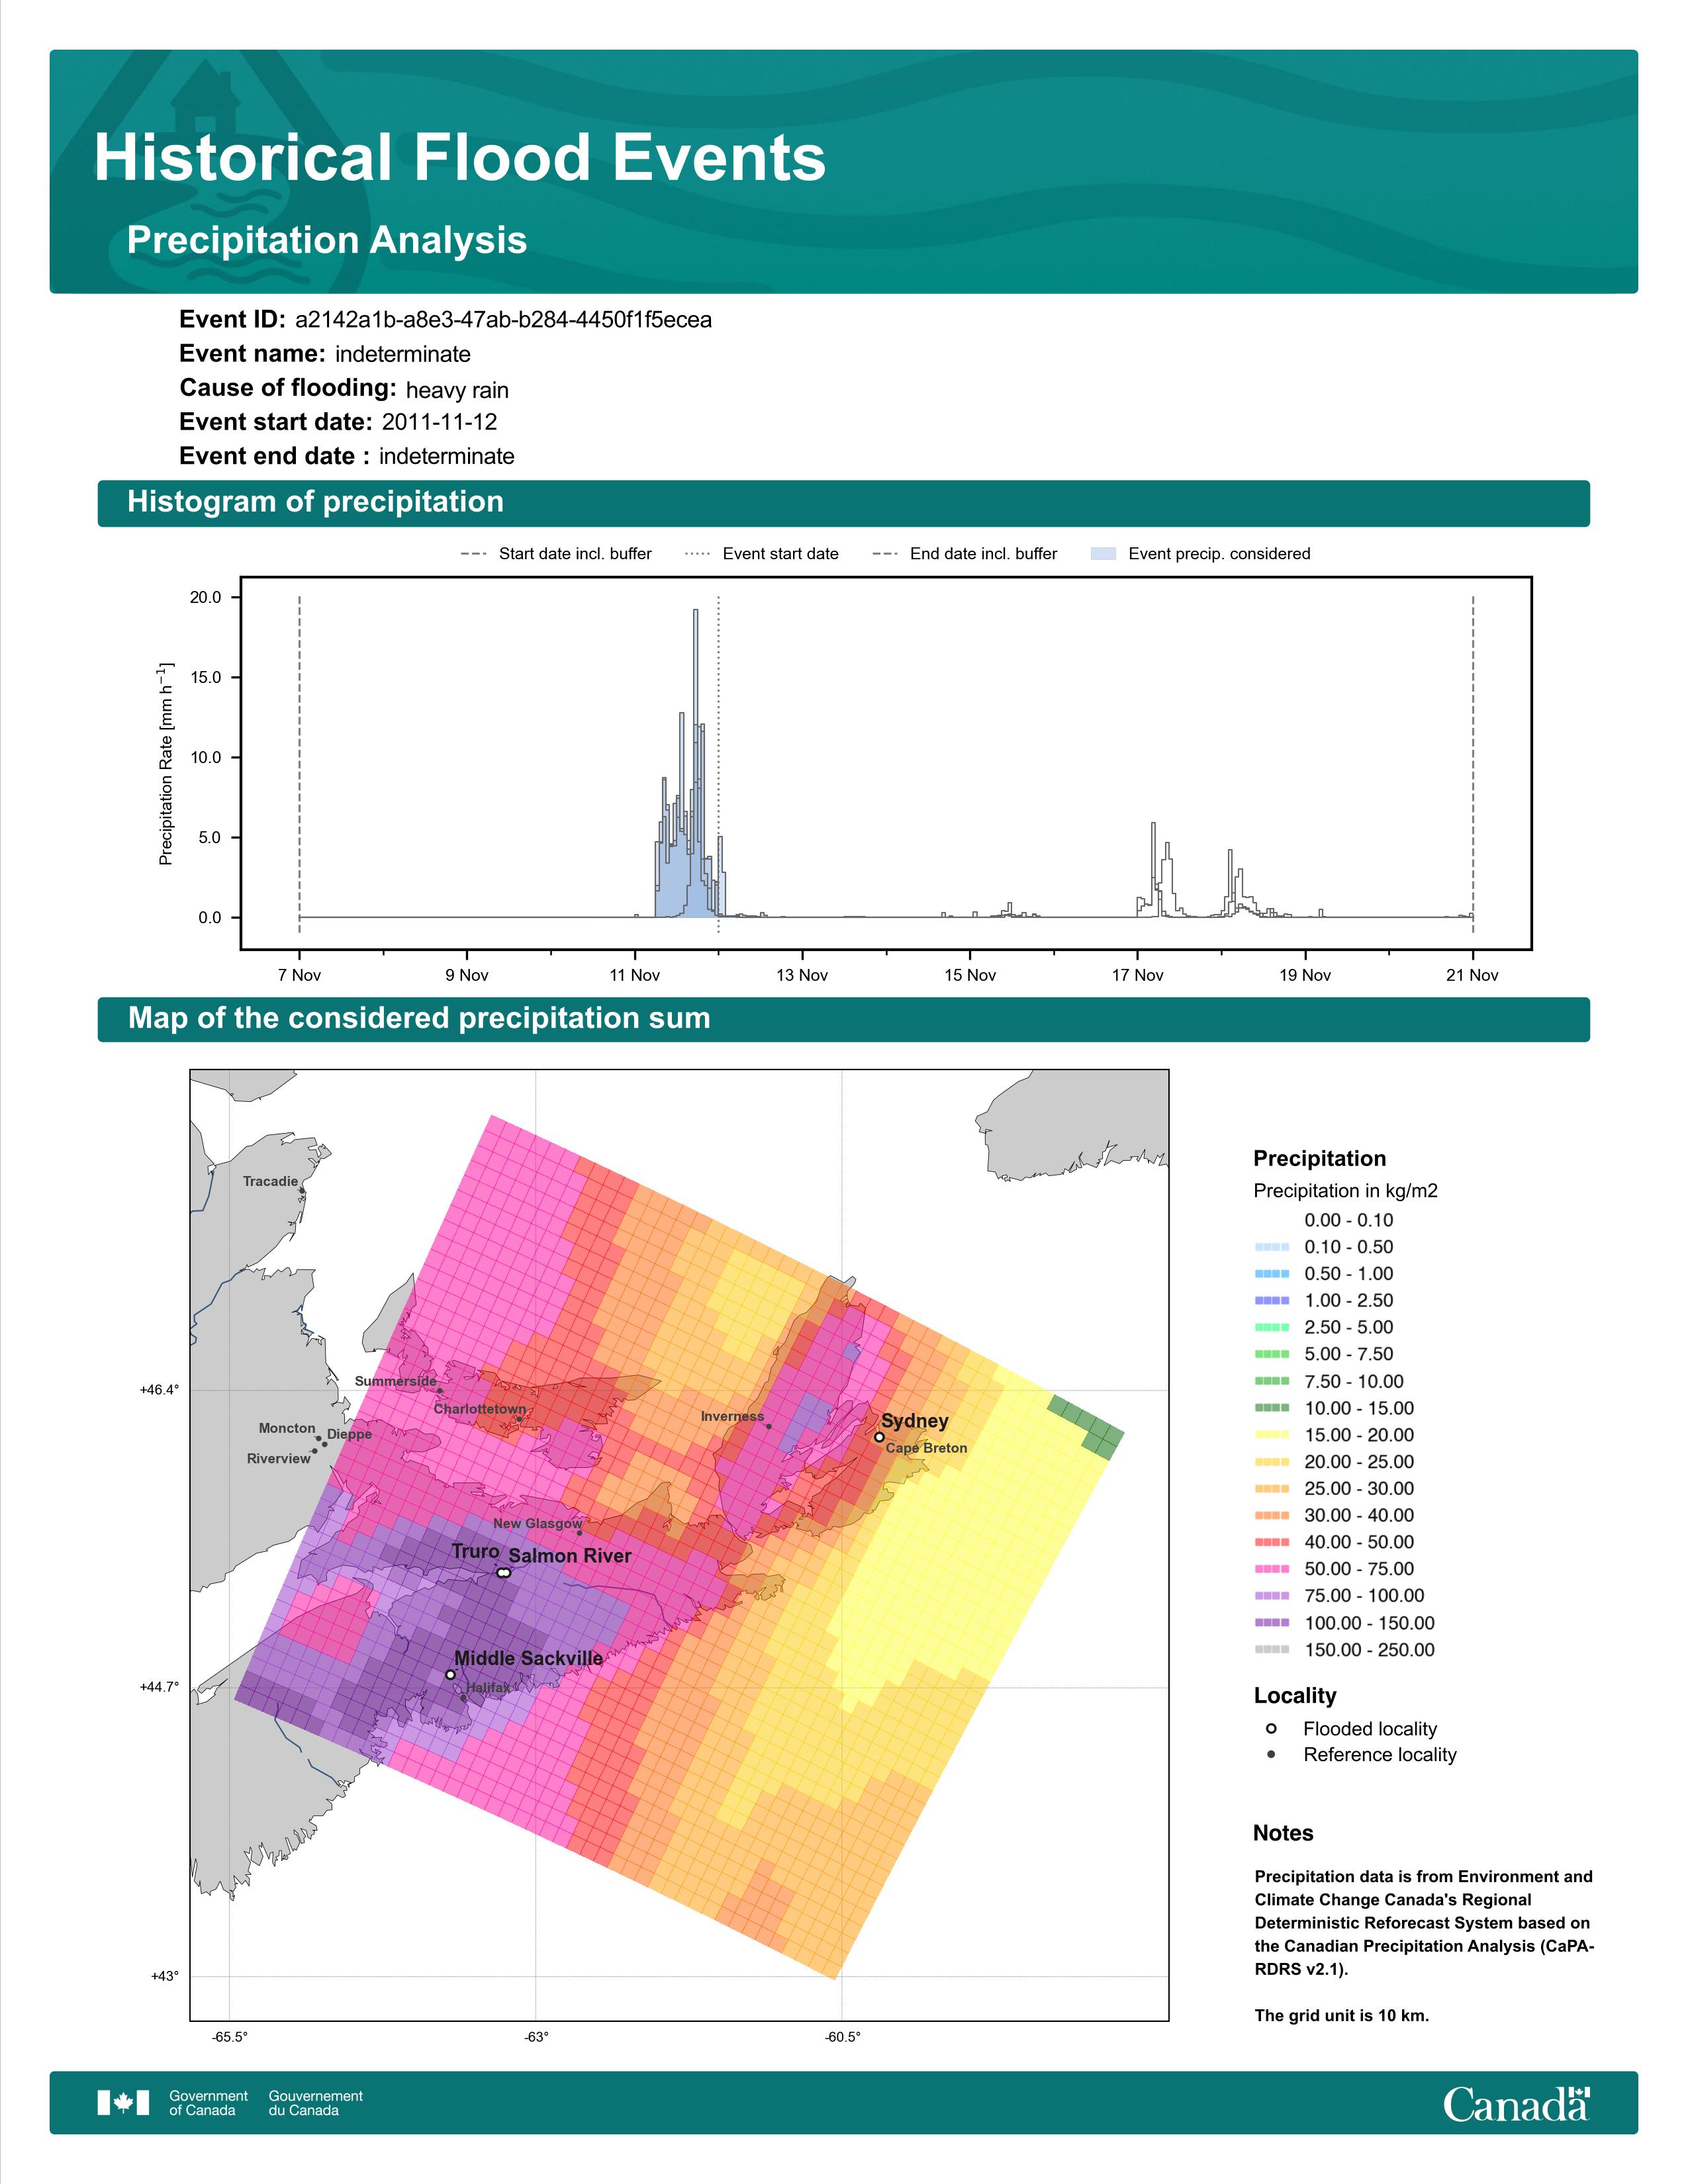Viewport: 1688px width, 2184px height.
Task: Click the Government of Canada footer text
Action: coord(208,2103)
